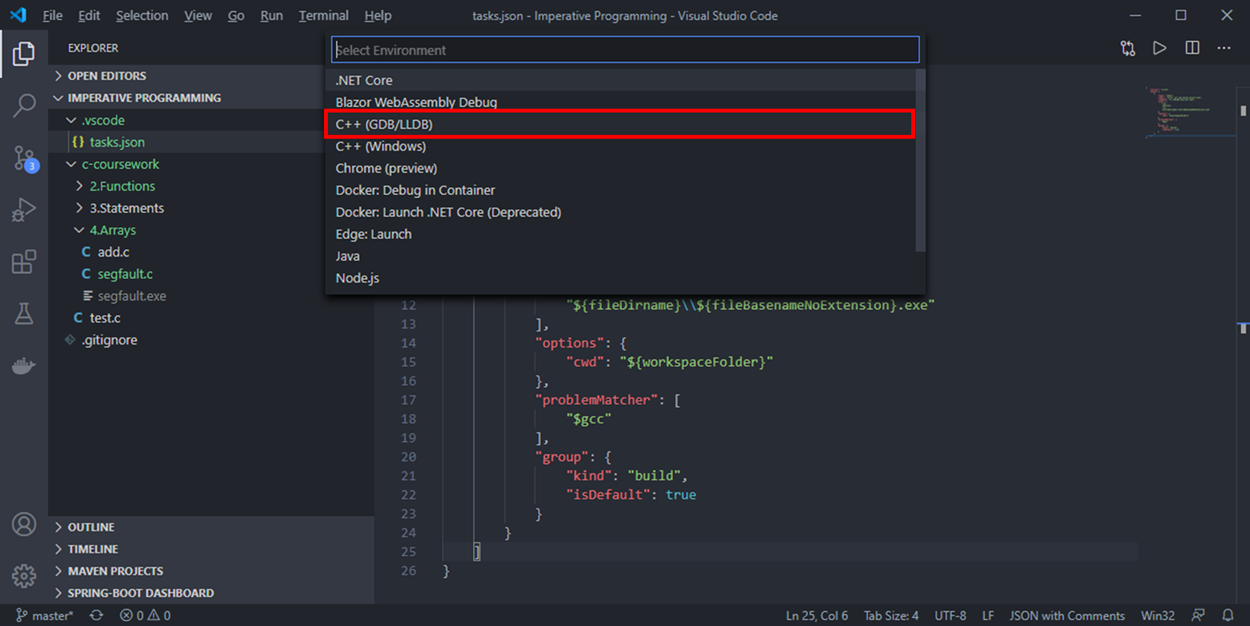Click JSON with Comments language mode
The width and height of the screenshot is (1250, 626).
coord(1067,616)
